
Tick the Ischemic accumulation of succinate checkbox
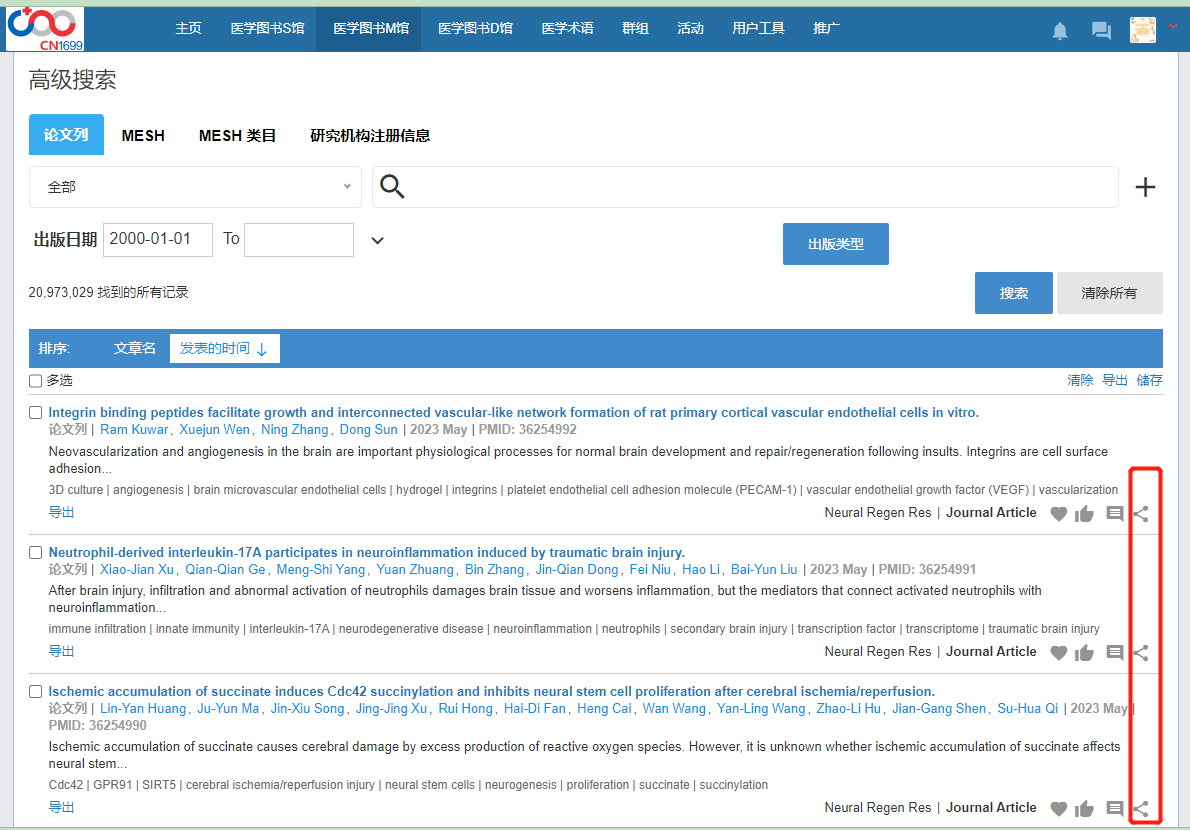[36, 692]
